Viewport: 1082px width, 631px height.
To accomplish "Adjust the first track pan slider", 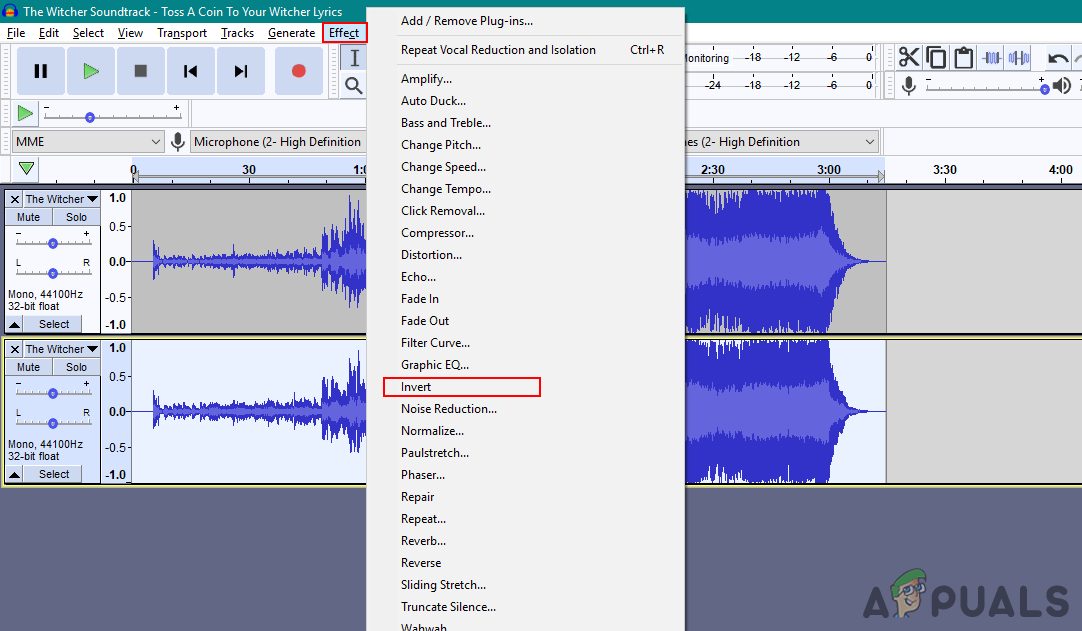I will click(x=52, y=273).
